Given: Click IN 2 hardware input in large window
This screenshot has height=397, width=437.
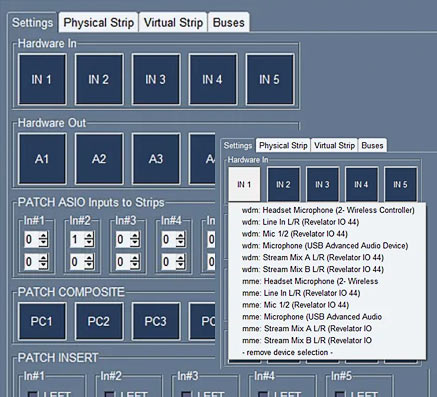Looking at the screenshot, I should 99,80.
